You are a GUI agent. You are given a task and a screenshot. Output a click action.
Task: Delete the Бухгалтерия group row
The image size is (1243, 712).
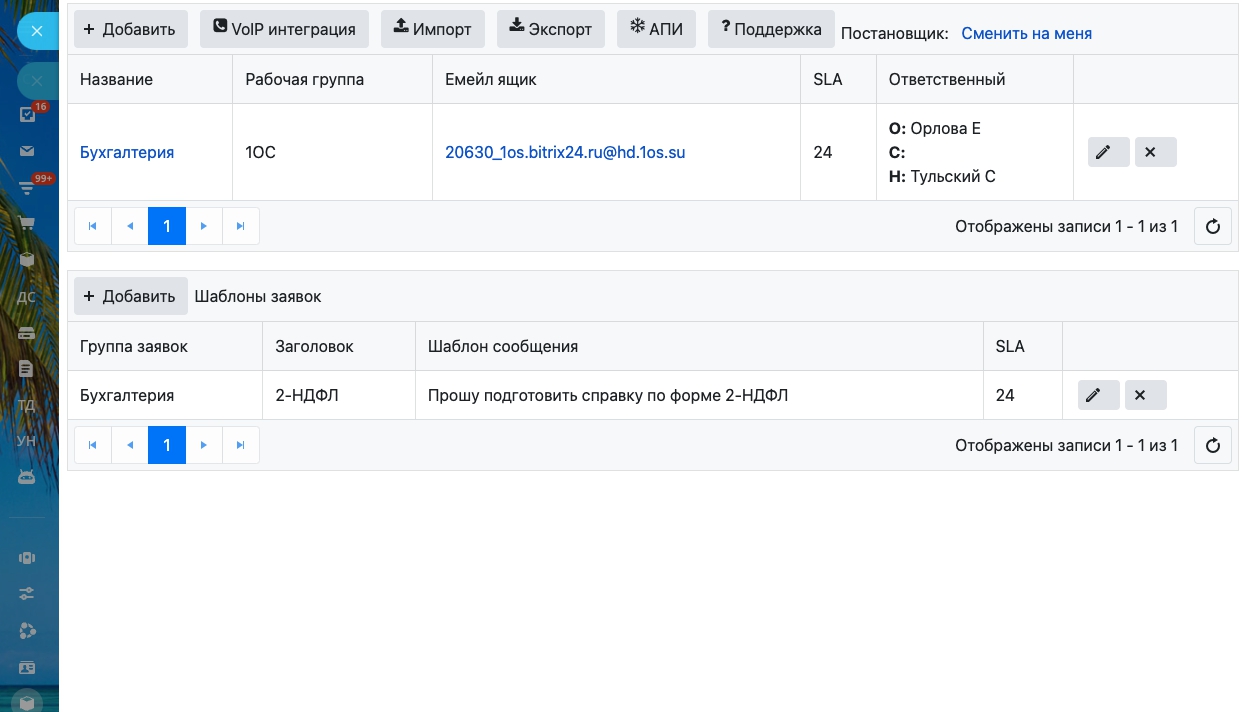tap(1155, 152)
